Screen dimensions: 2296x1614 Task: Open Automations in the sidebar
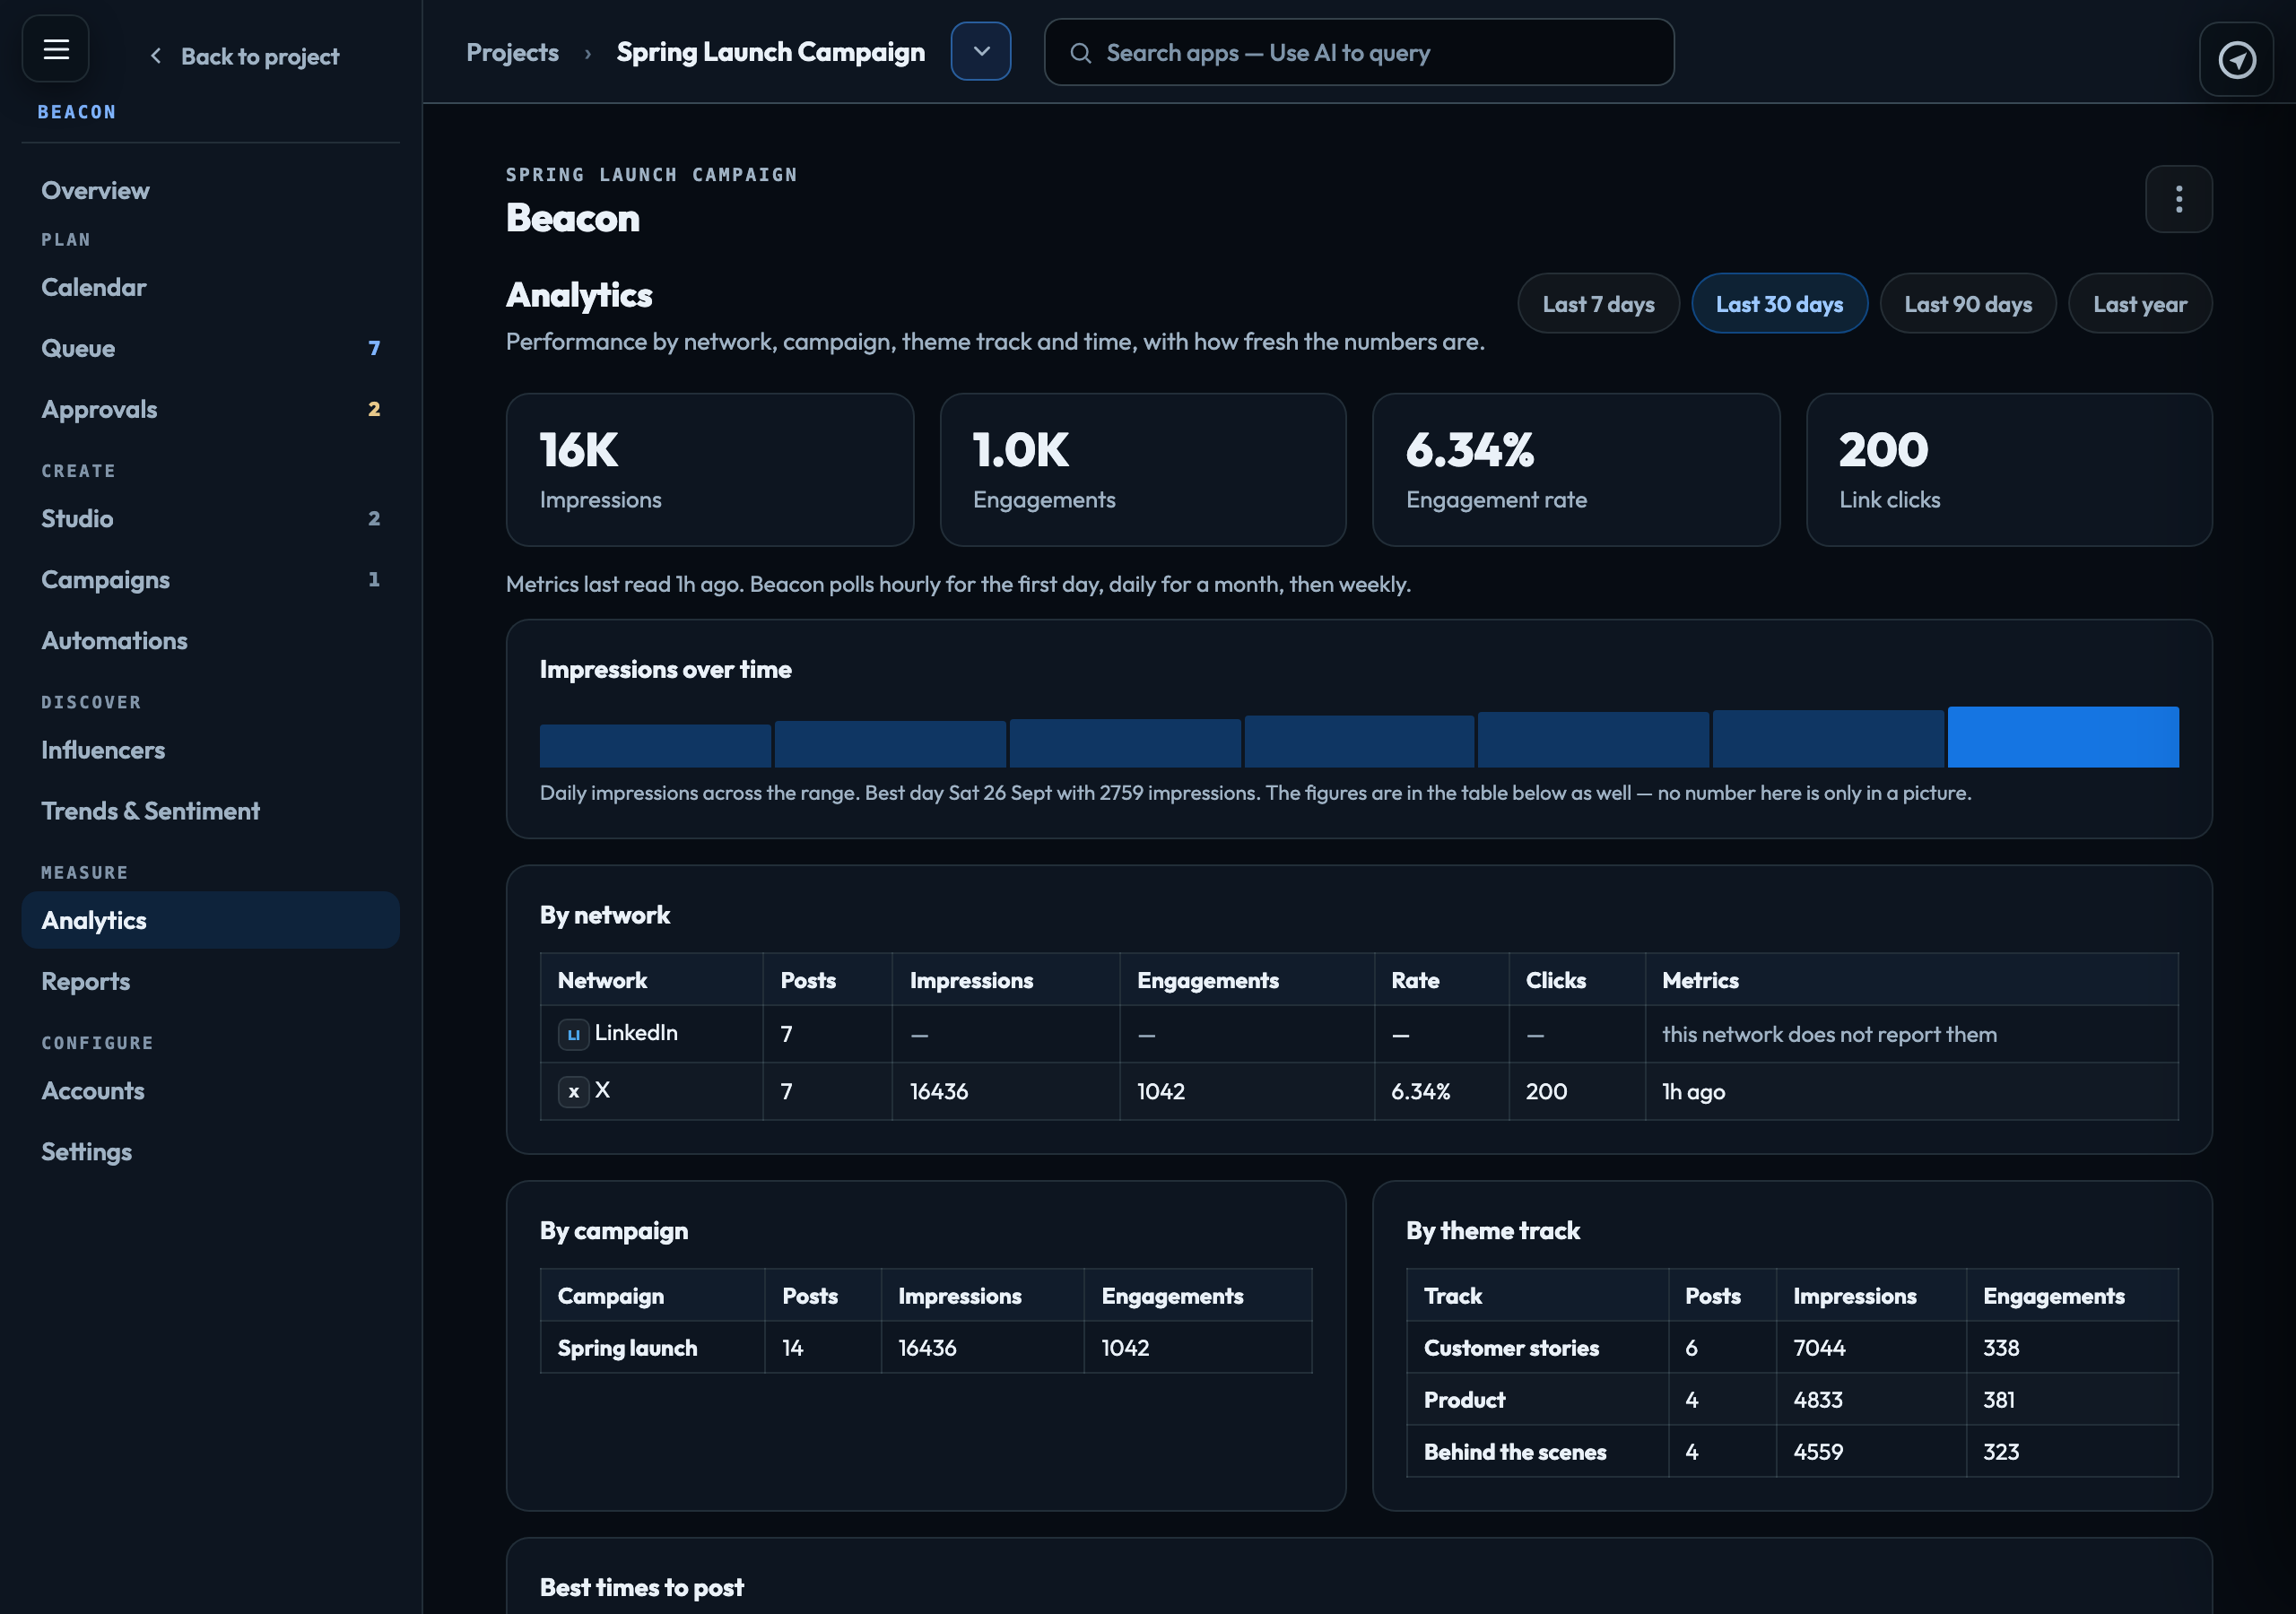coord(210,641)
